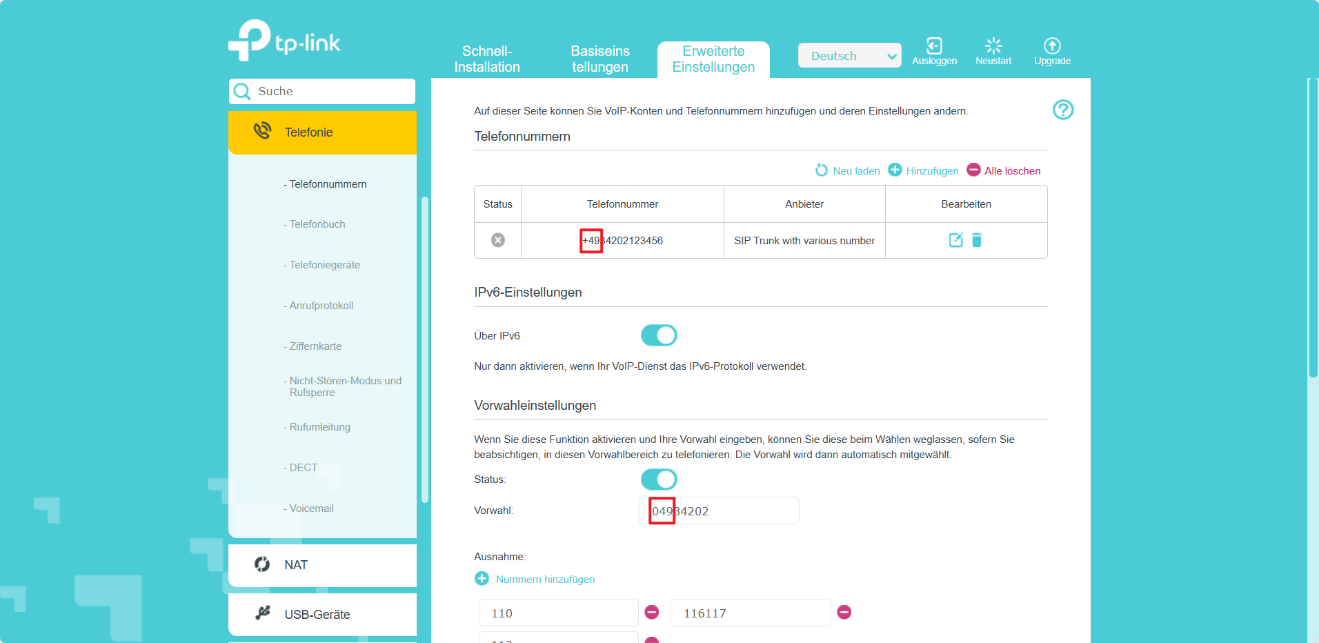The height and width of the screenshot is (643, 1319).
Task: Open Telefonbuch in the sidebar
Action: click(317, 224)
